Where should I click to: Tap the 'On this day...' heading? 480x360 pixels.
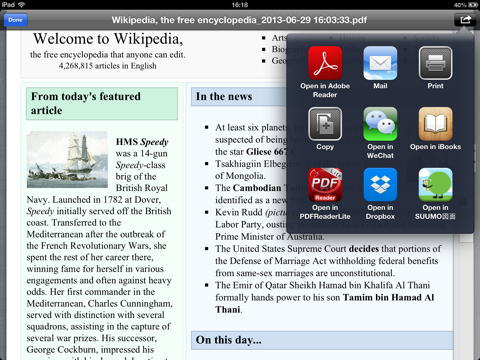(x=229, y=340)
